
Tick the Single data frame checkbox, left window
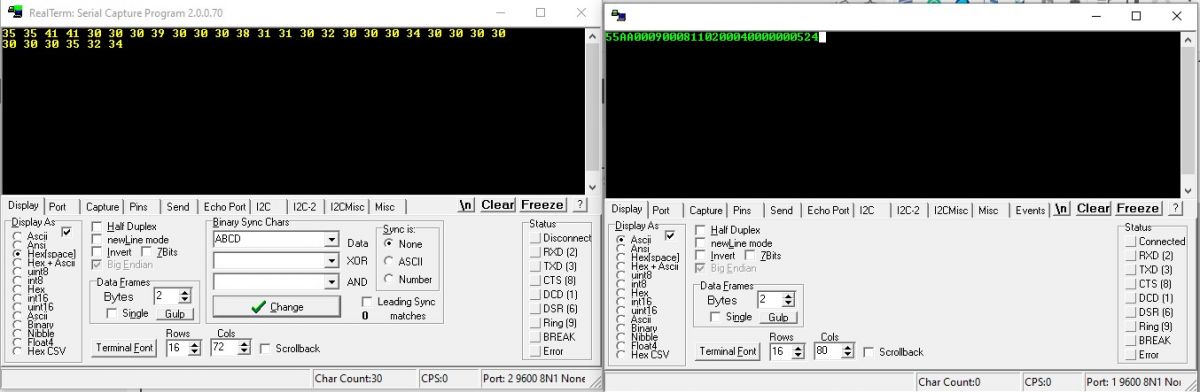coord(127,313)
